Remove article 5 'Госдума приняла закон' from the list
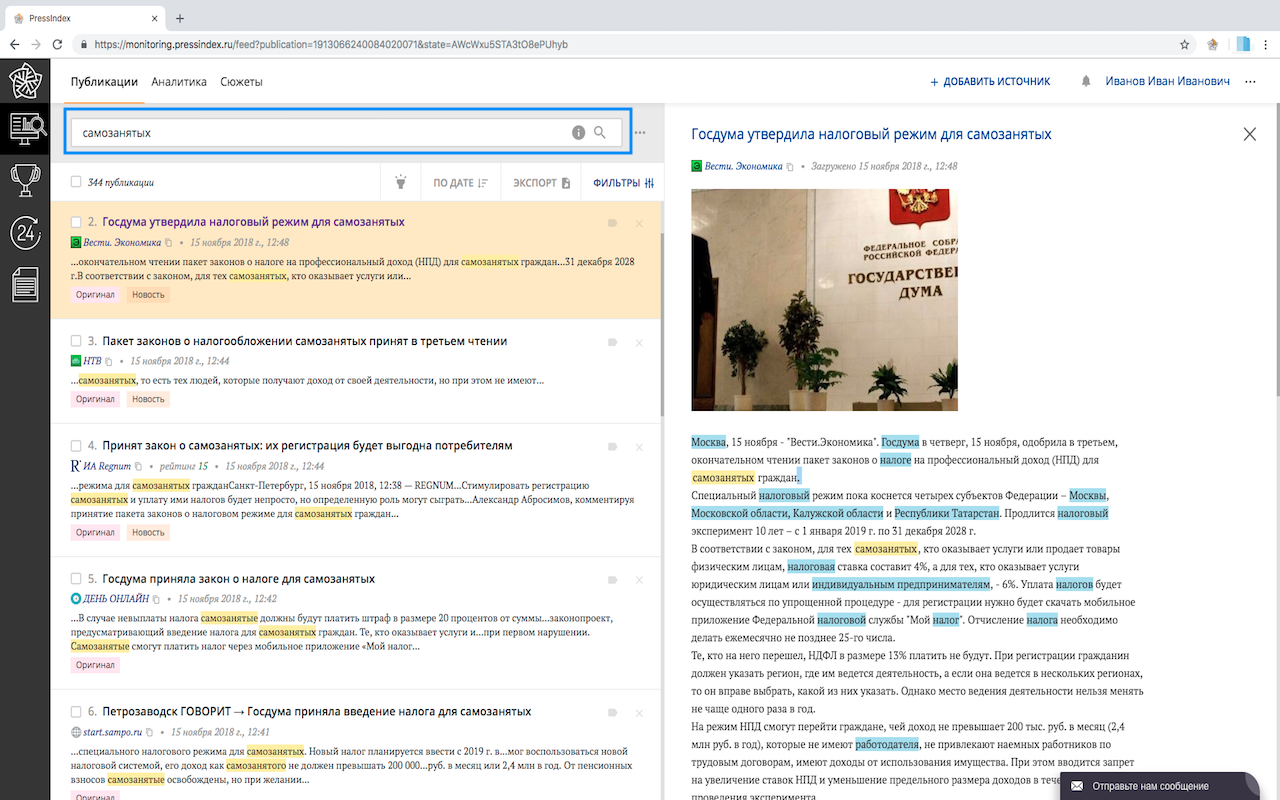This screenshot has width=1280, height=800. click(639, 579)
